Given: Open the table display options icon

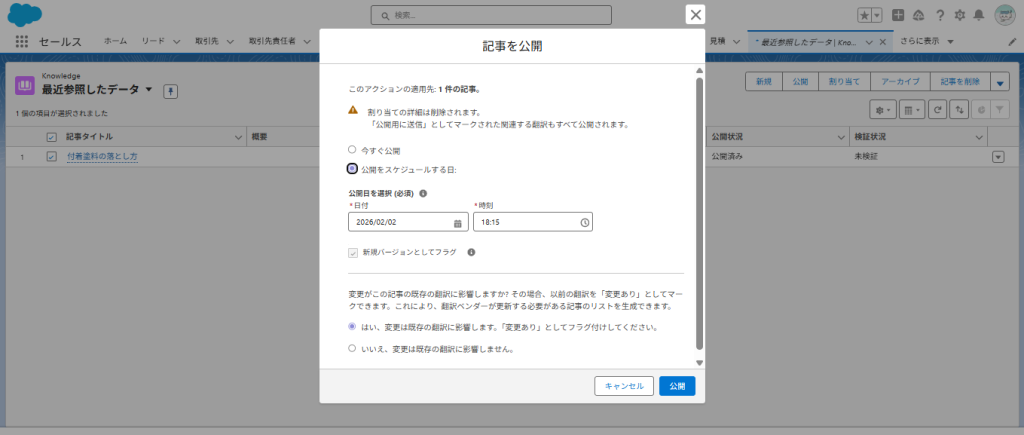Looking at the screenshot, I should [910, 110].
